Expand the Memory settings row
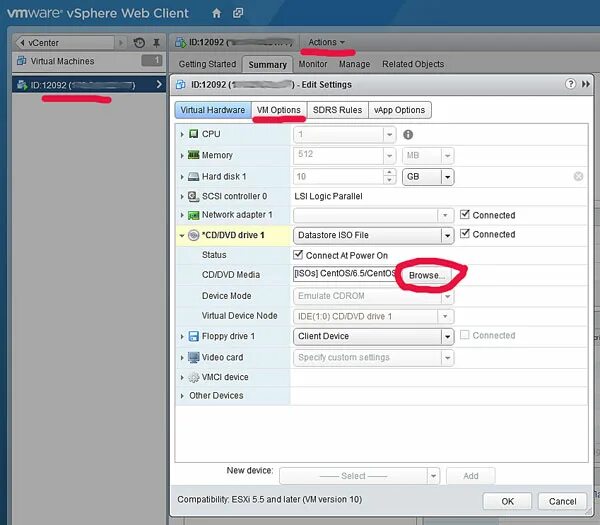Viewport: 600px width, 525px height. pos(182,156)
